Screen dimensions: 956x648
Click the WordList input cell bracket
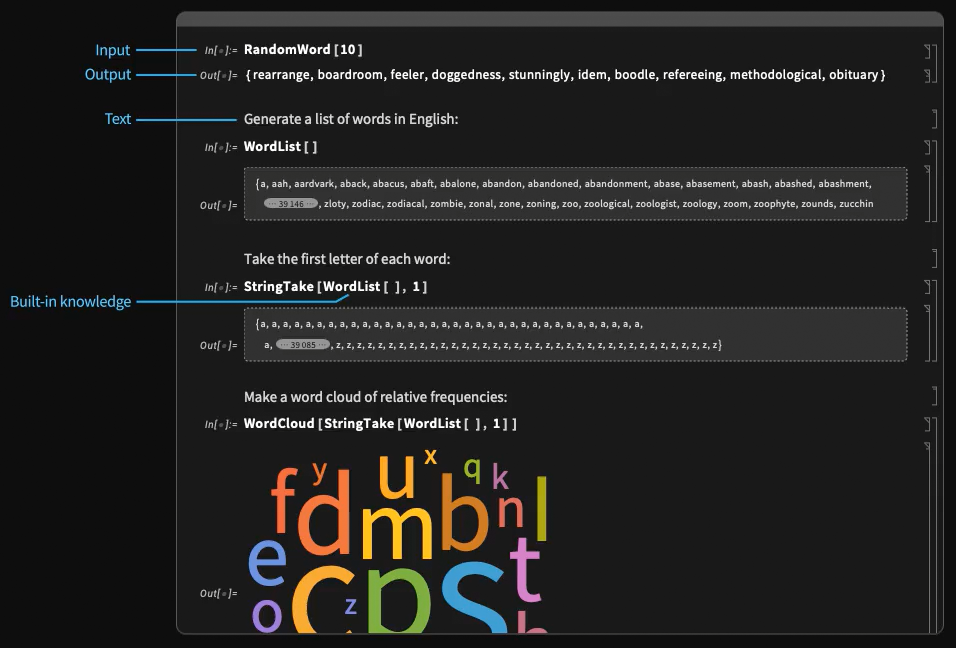(928, 147)
